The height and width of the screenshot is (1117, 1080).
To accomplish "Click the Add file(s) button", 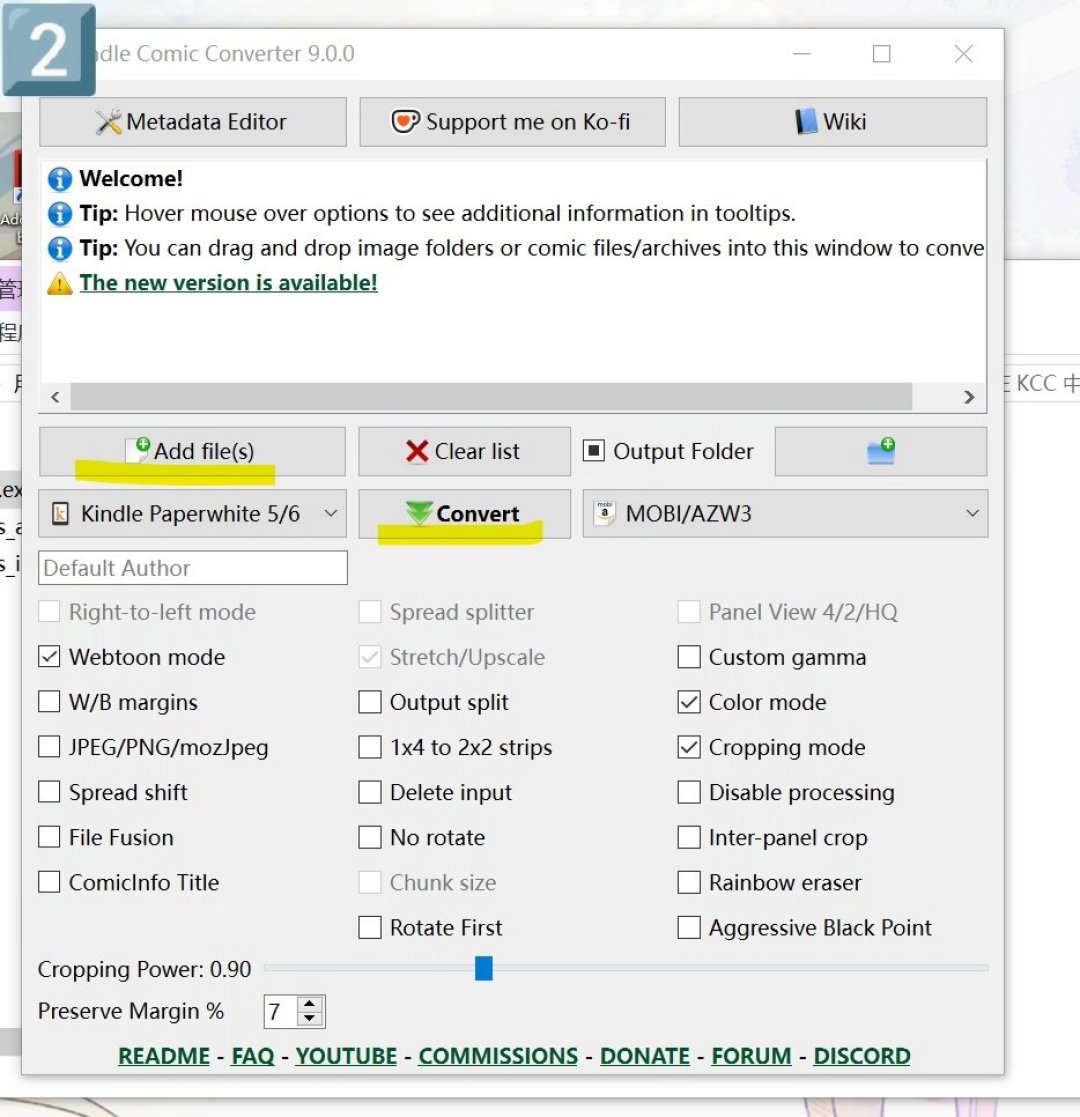I will tap(192, 452).
